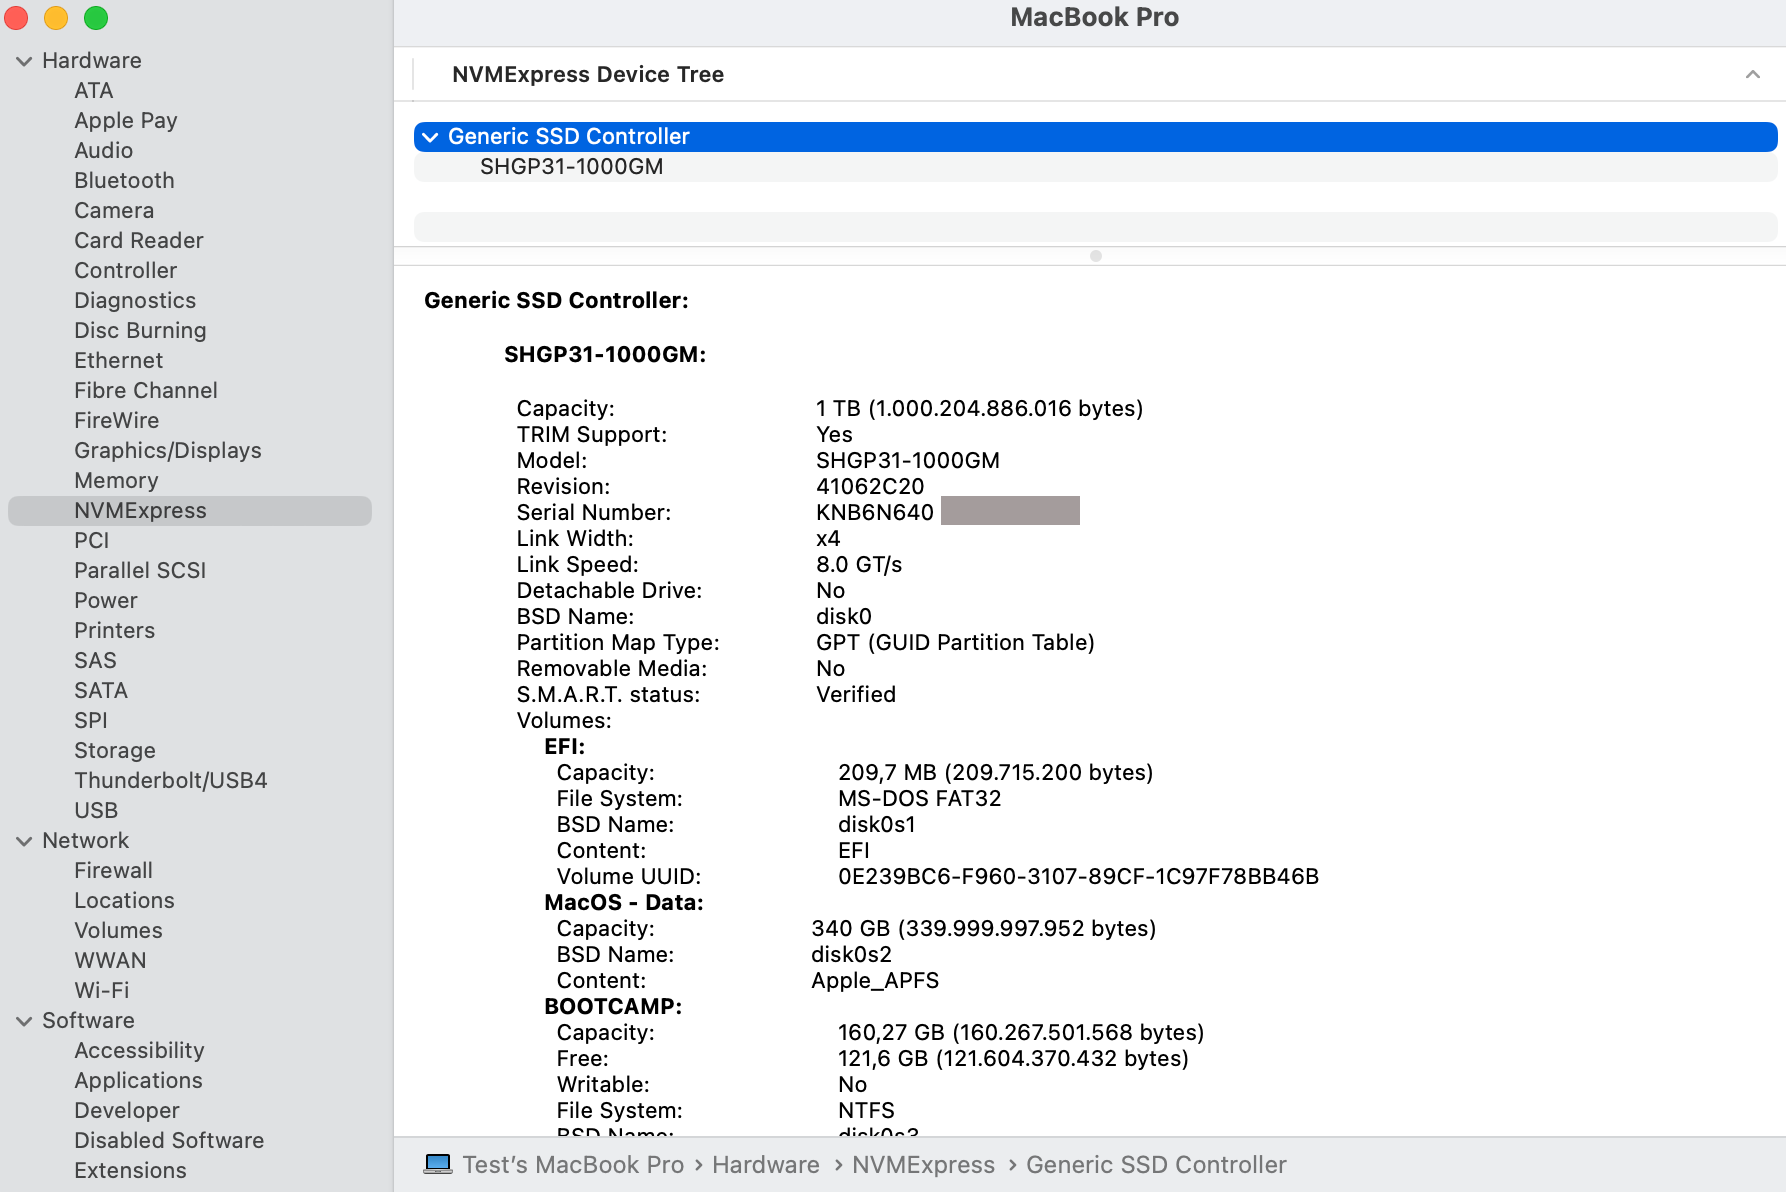This screenshot has width=1786, height=1192.
Task: Select Audio in the Hardware list
Action: point(103,151)
